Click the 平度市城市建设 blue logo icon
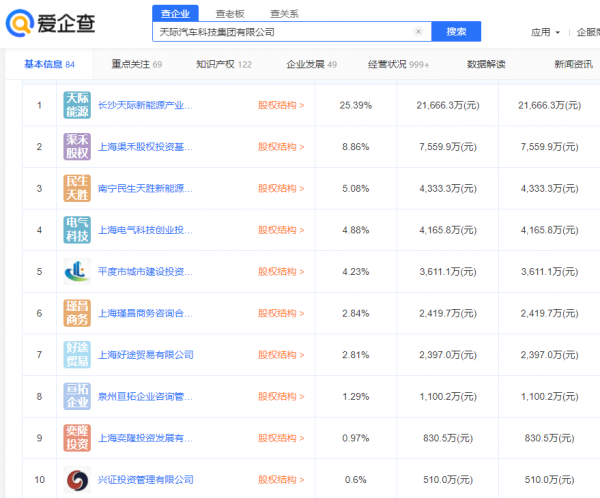The image size is (600, 498). [x=77, y=271]
